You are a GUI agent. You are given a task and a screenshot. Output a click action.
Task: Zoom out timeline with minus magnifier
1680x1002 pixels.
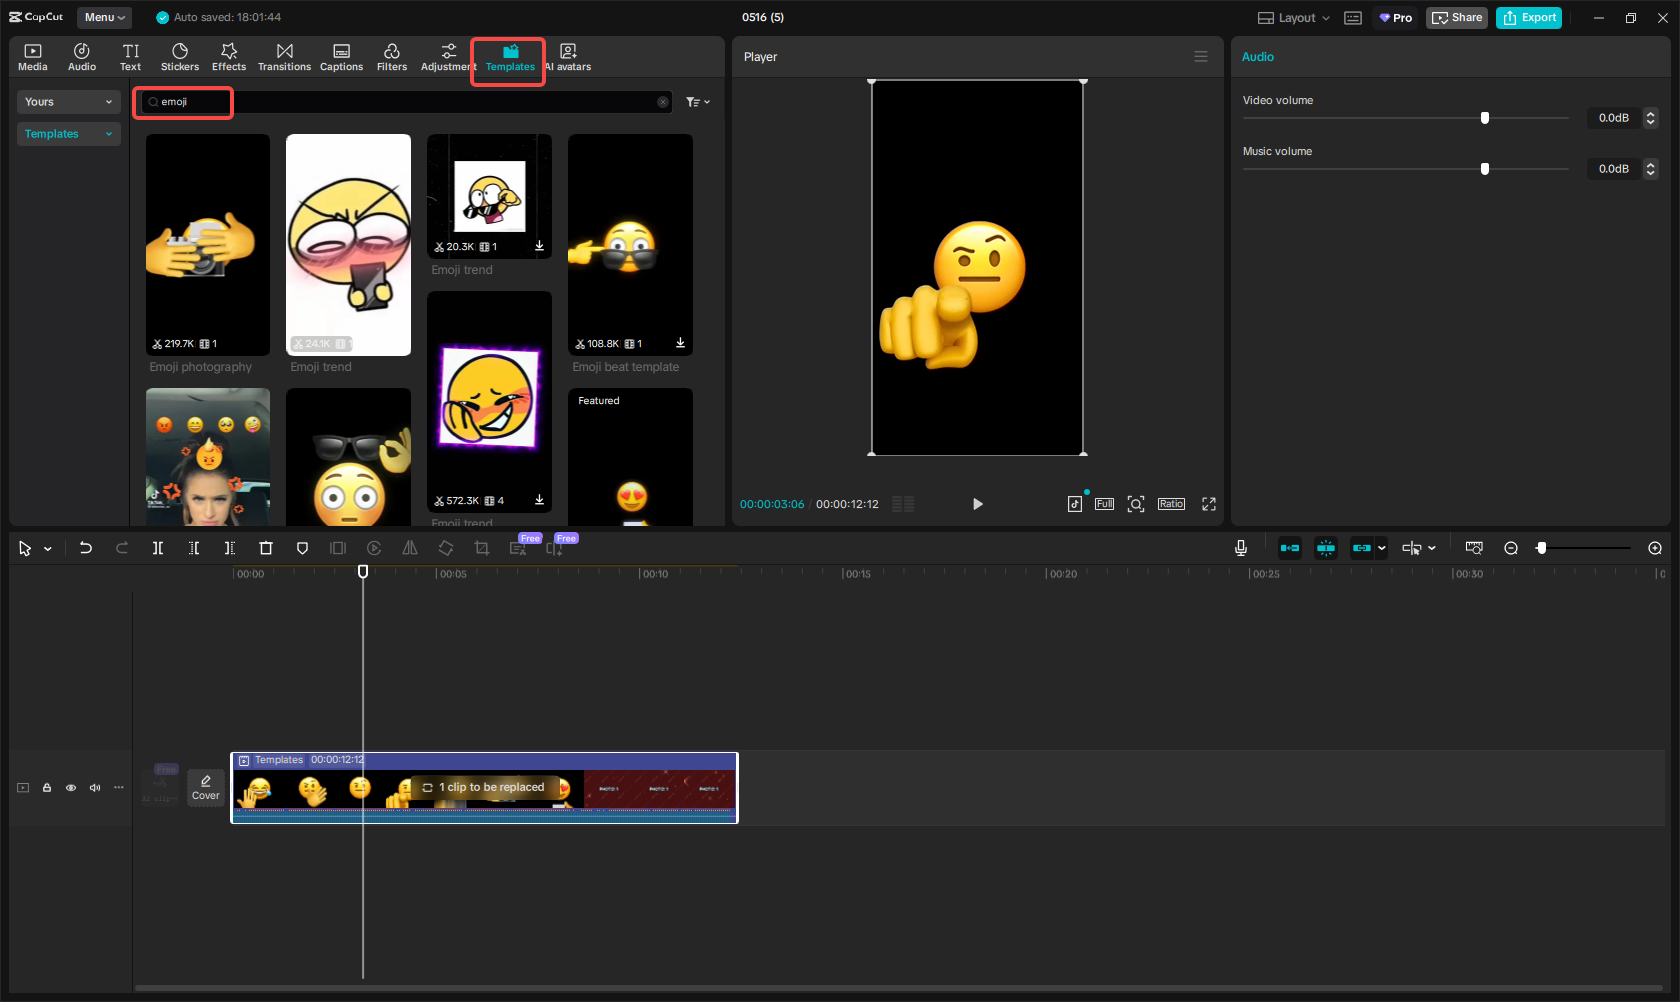(x=1511, y=548)
